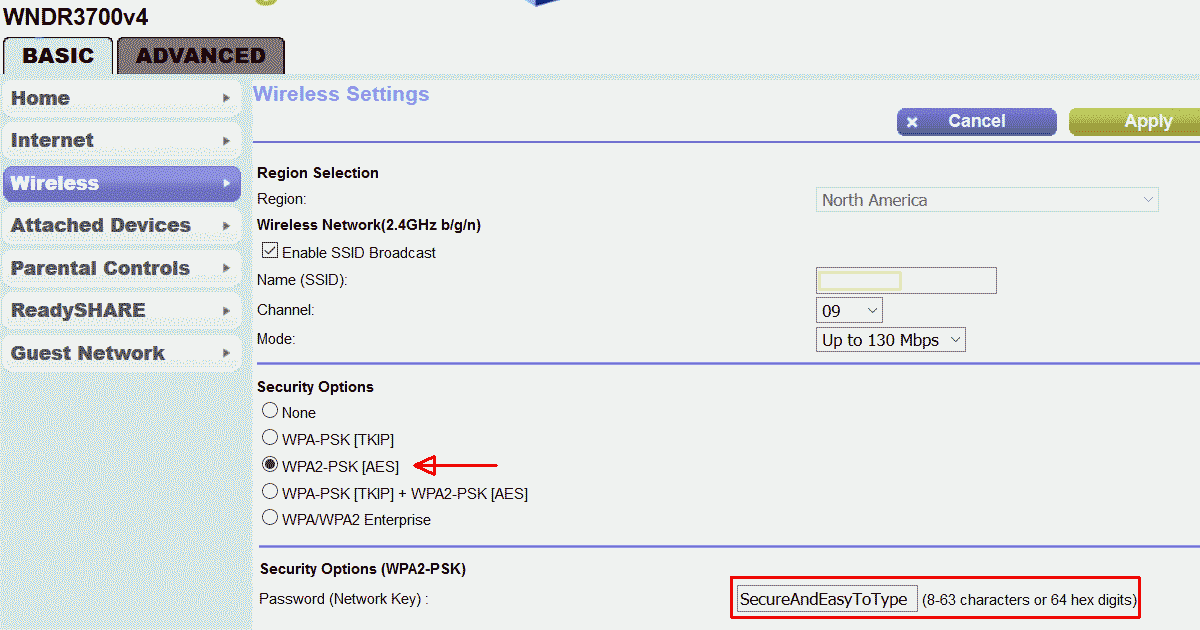Screen dimensions: 1200x630
Task: Open the Parental Controls section
Action: pyautogui.click(x=122, y=268)
